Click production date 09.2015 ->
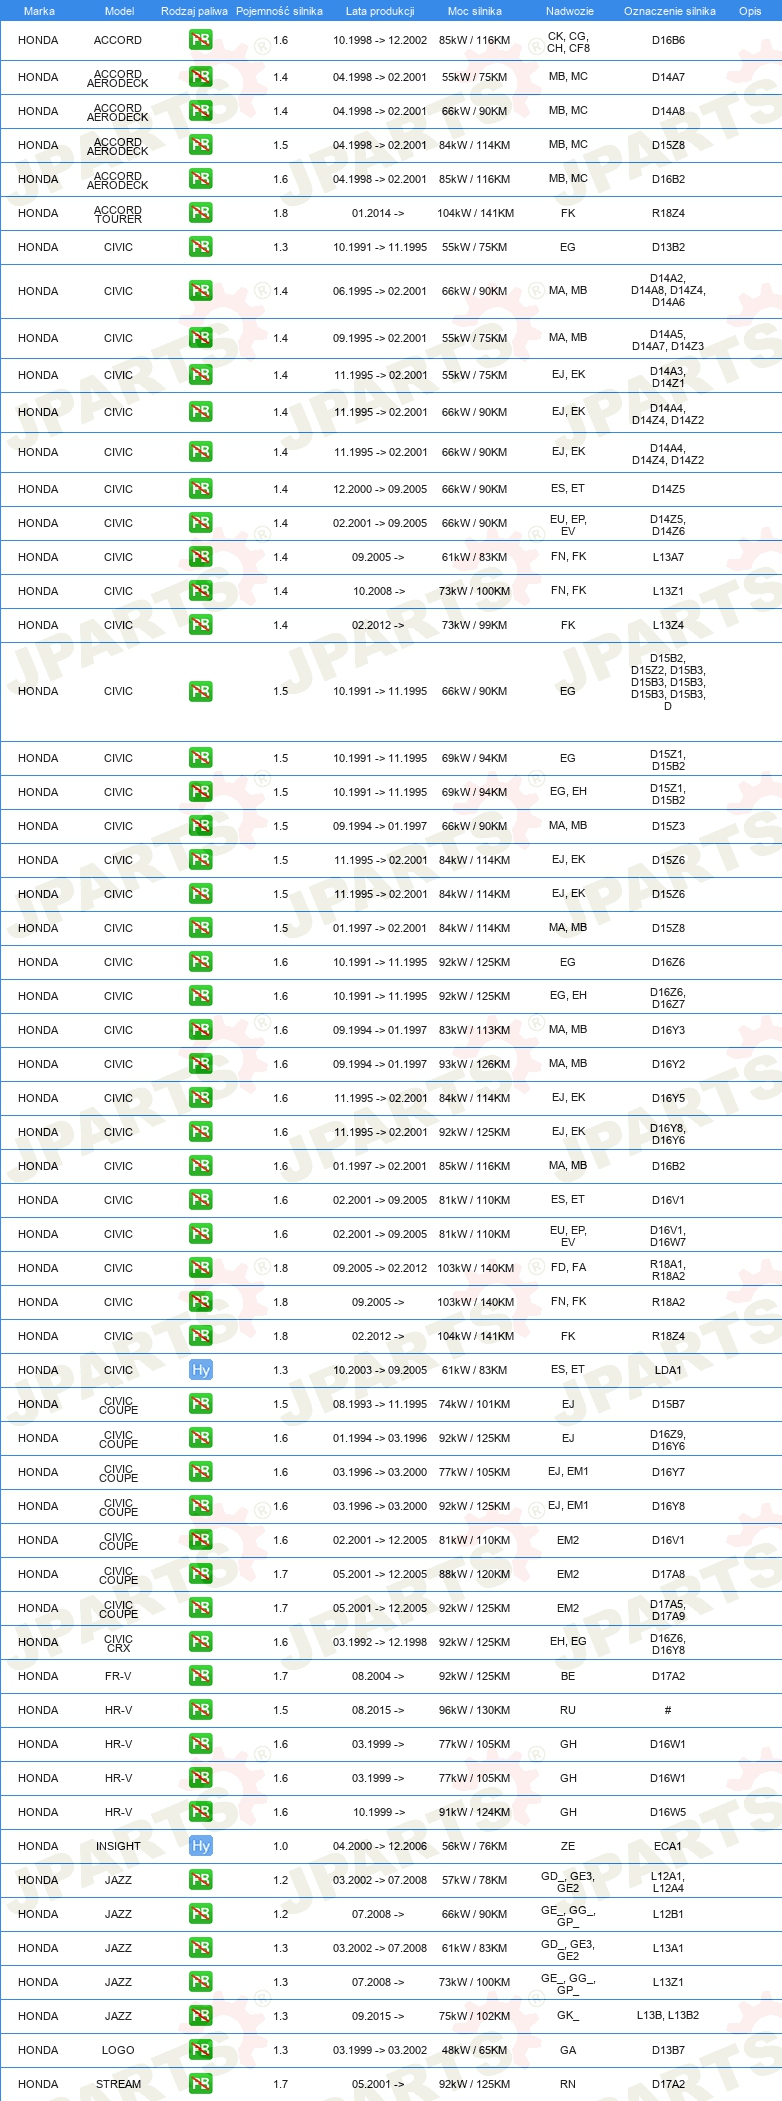Viewport: 782px width, 2101px height. pyautogui.click(x=378, y=2016)
